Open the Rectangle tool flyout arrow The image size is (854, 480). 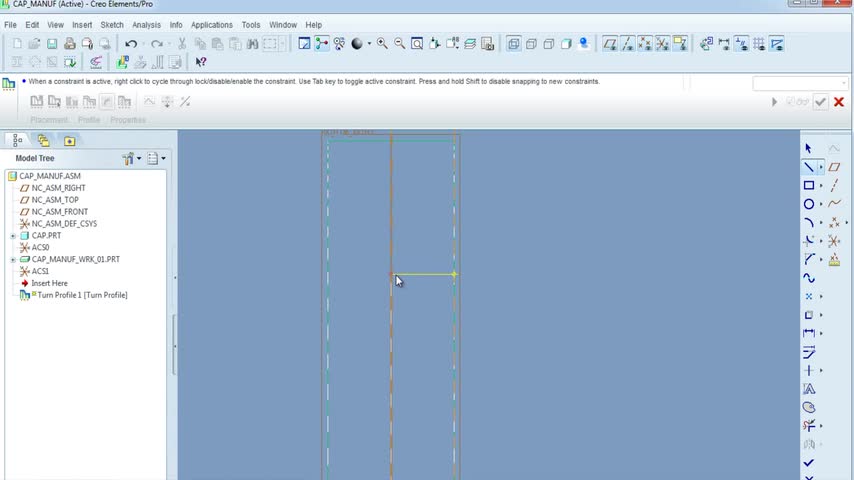pyautogui.click(x=821, y=186)
